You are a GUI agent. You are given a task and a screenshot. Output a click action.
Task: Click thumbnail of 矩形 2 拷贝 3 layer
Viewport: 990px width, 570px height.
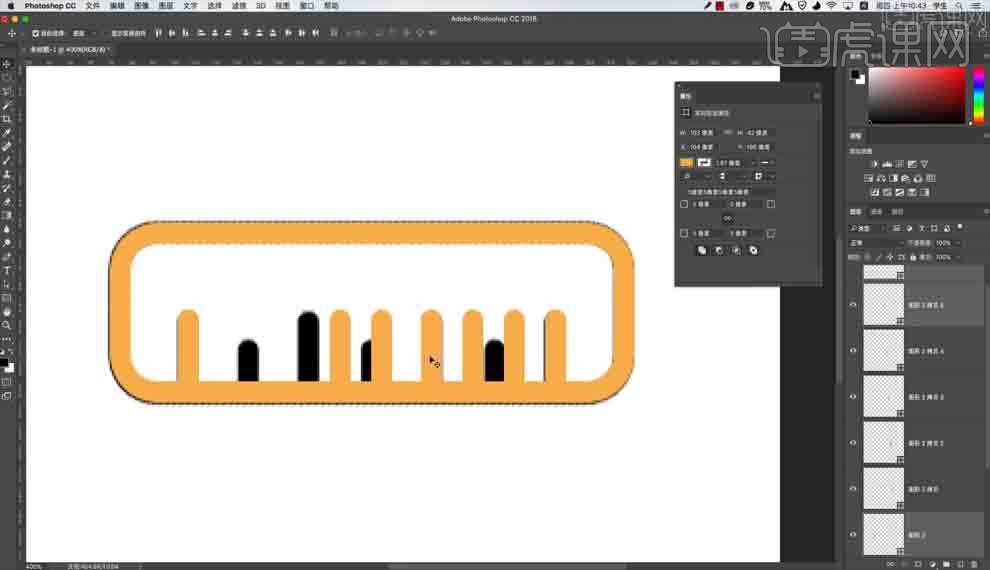[x=883, y=397]
